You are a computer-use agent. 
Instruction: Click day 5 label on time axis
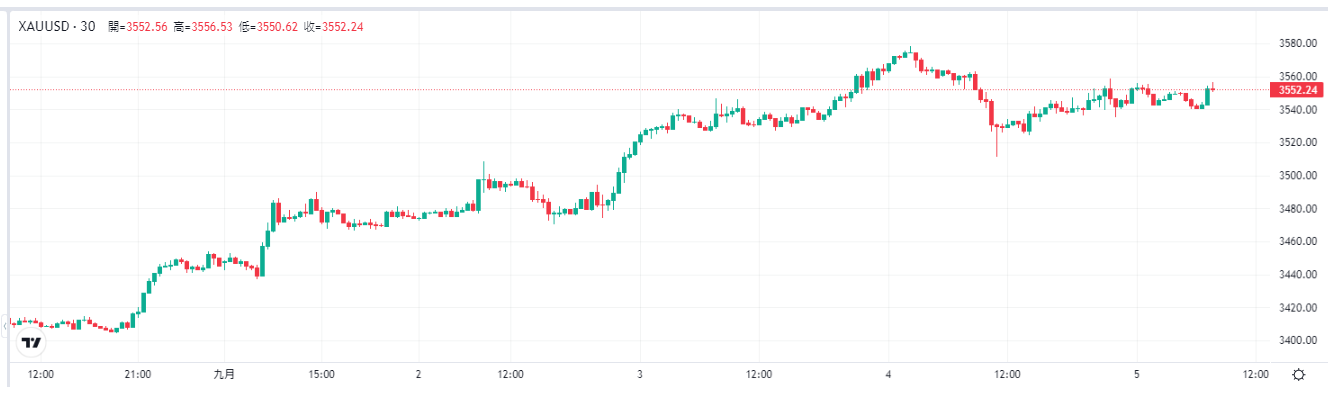coord(1137,375)
